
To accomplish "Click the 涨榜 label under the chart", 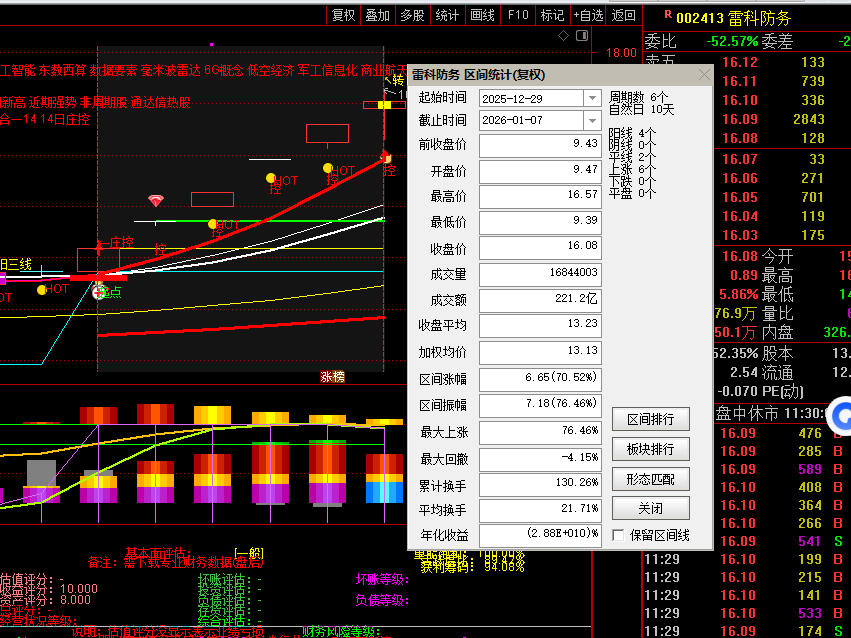I will tap(332, 377).
